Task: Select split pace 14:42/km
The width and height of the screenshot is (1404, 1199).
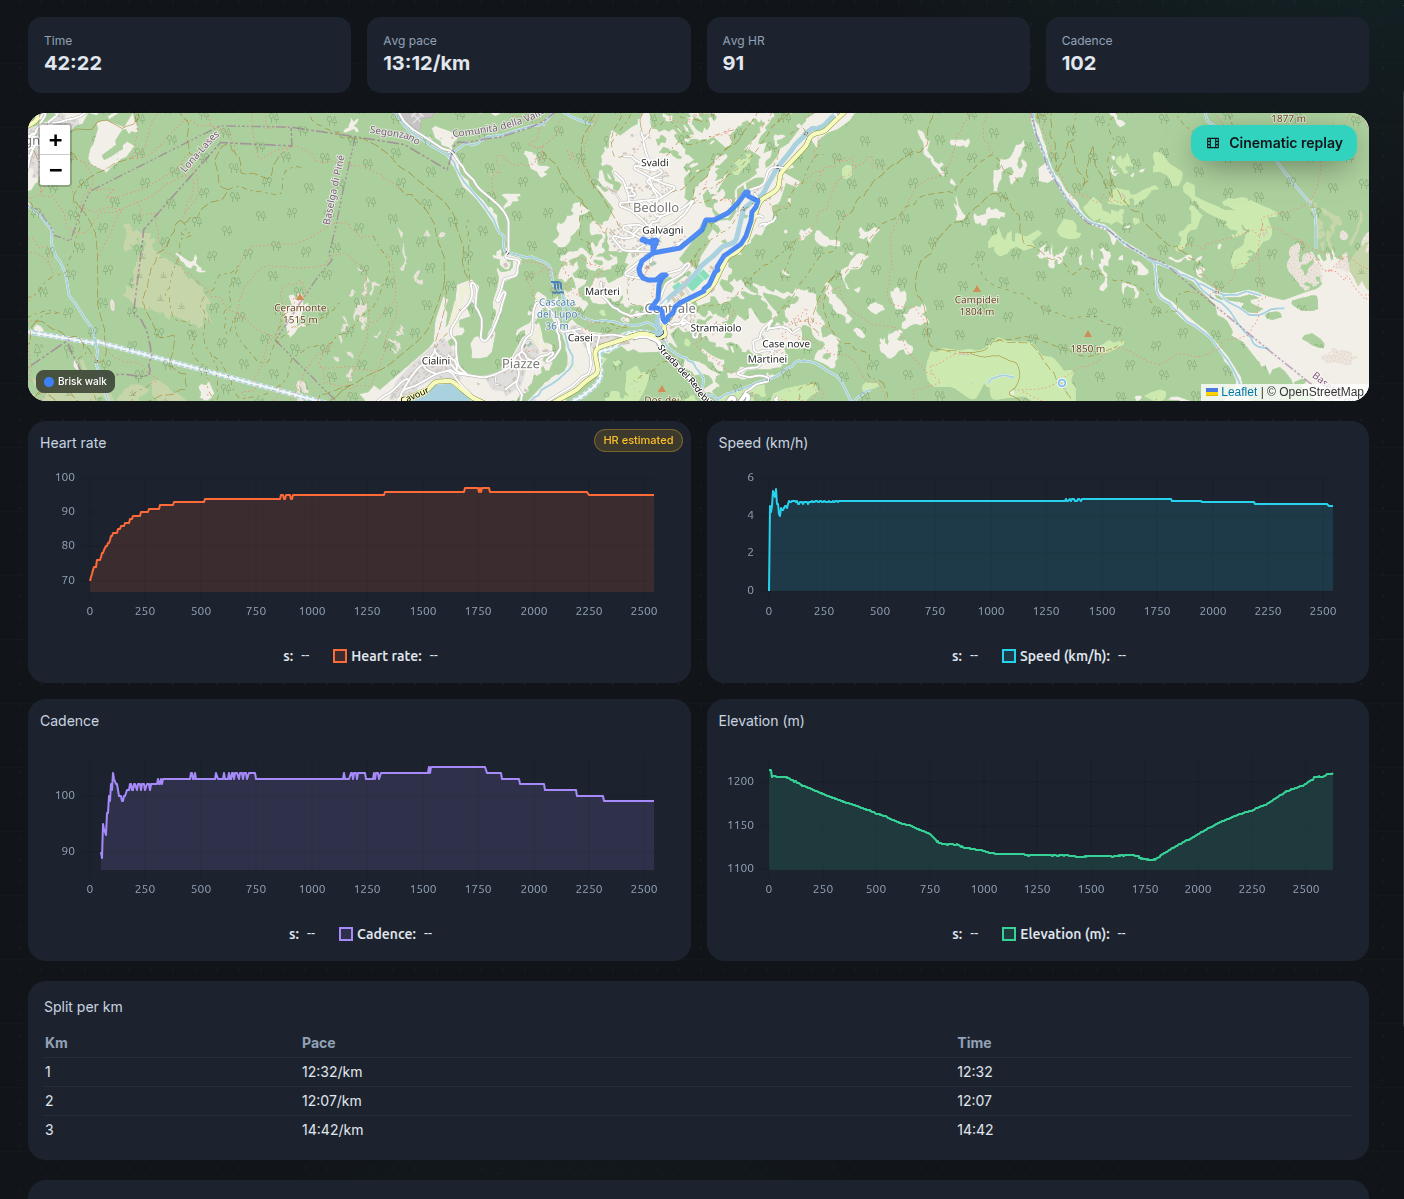Action: pyautogui.click(x=333, y=1130)
